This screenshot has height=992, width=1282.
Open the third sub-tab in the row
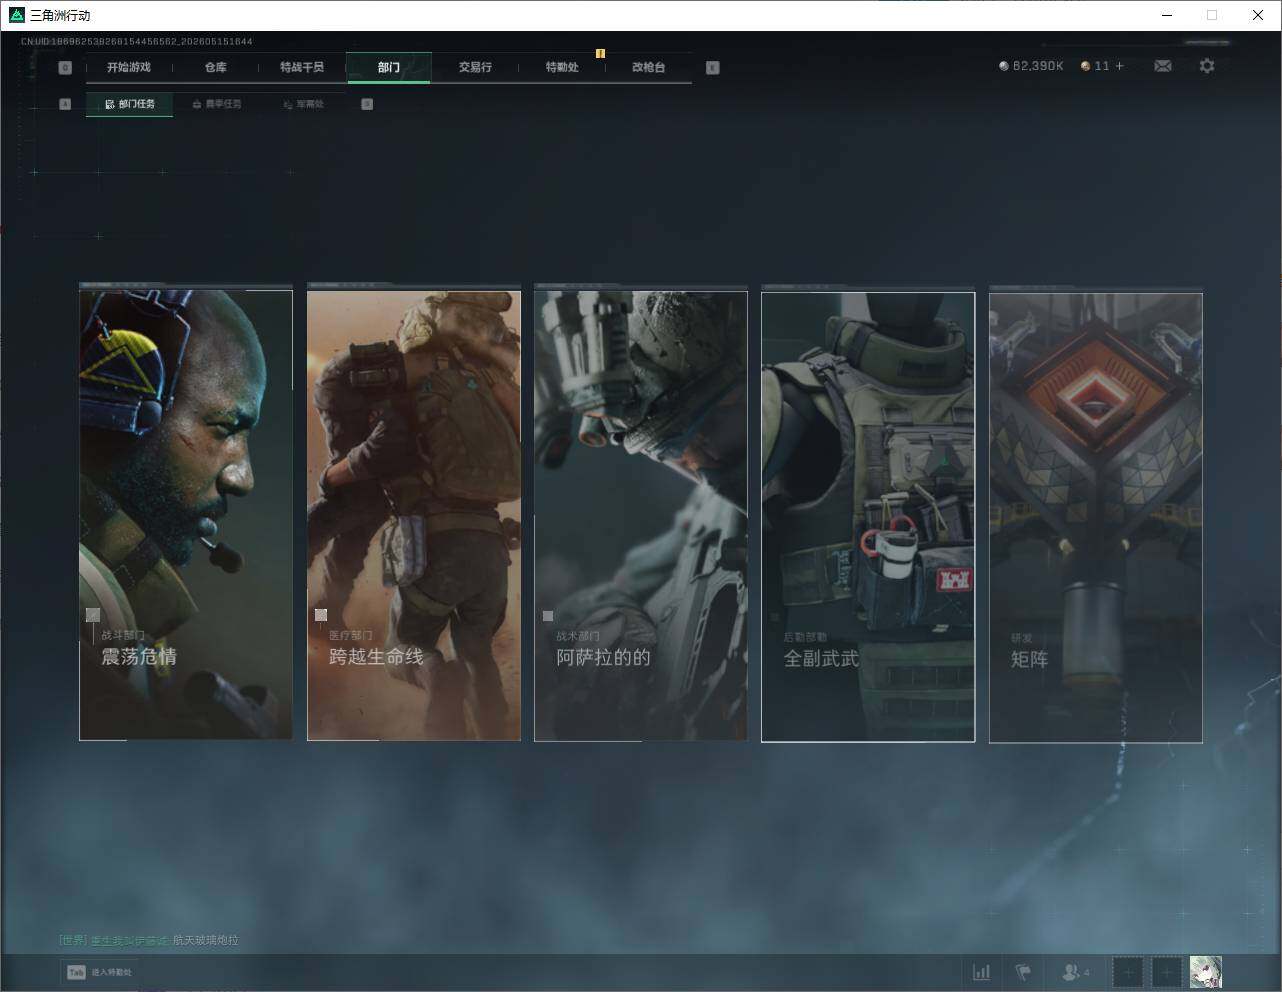point(304,104)
